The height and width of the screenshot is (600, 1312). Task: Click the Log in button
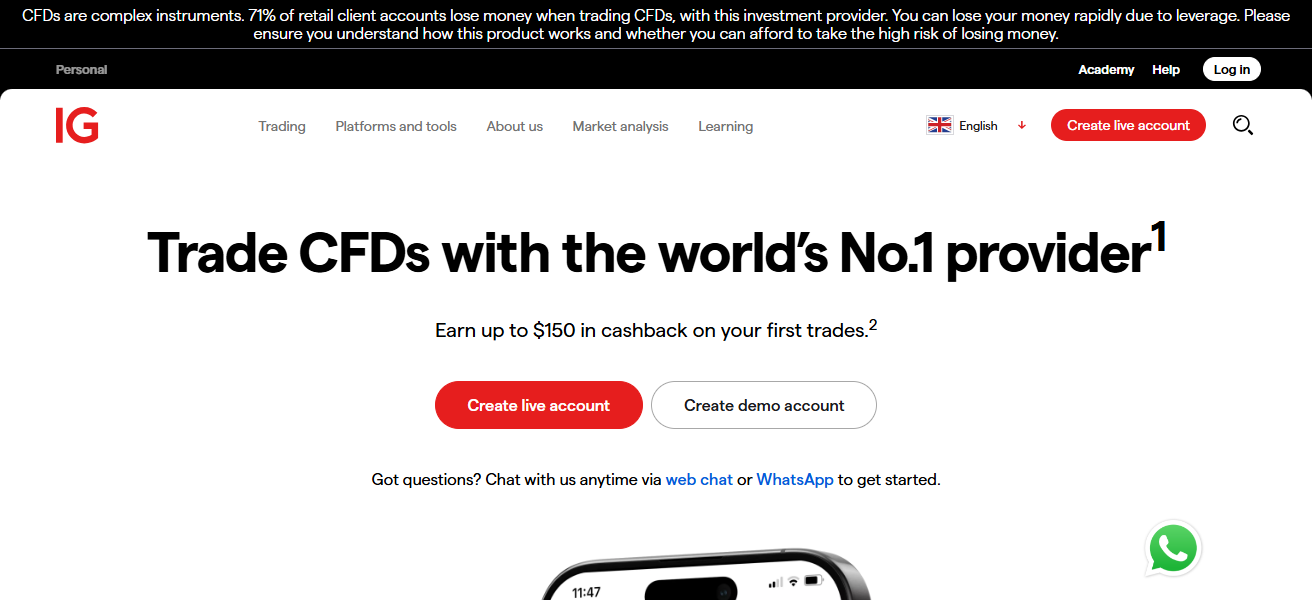[1232, 69]
